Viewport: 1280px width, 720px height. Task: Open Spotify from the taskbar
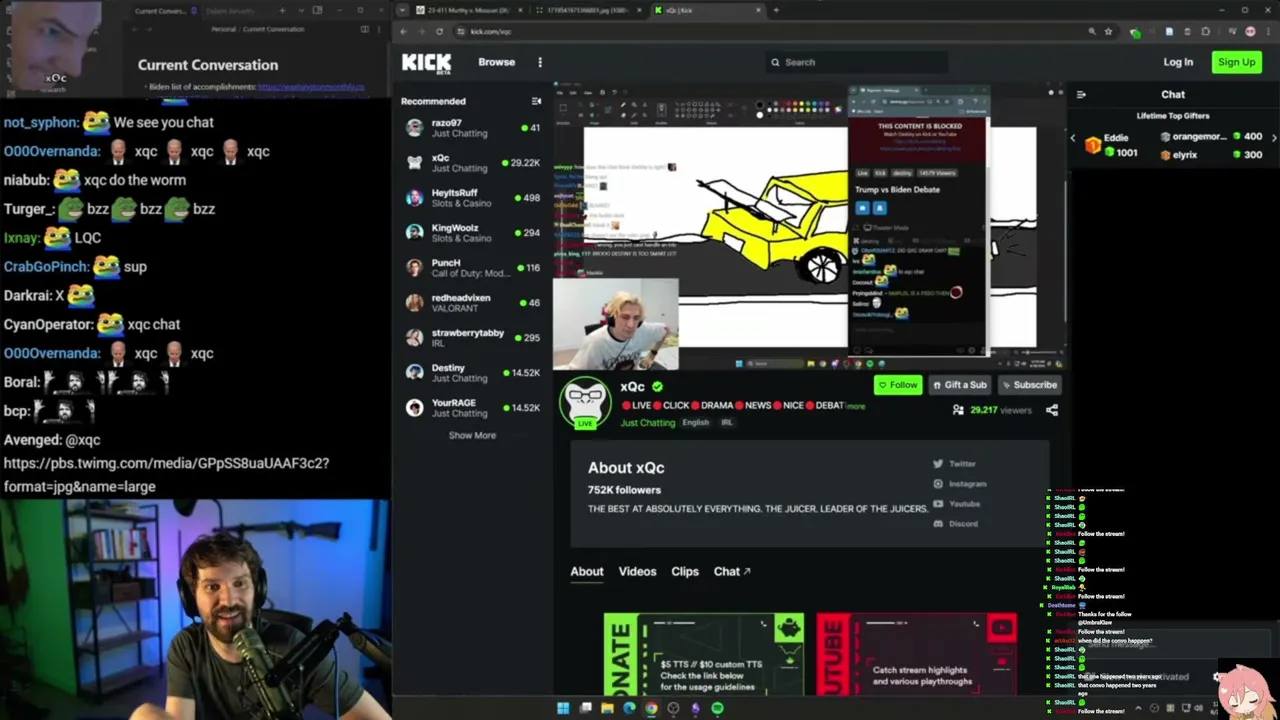pyautogui.click(x=717, y=709)
